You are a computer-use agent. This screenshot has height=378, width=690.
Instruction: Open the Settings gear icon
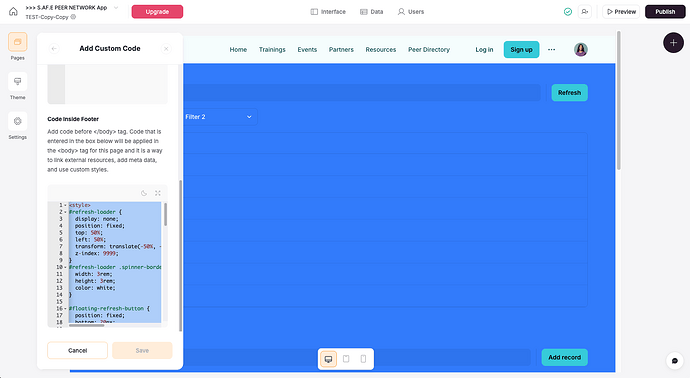coord(18,121)
